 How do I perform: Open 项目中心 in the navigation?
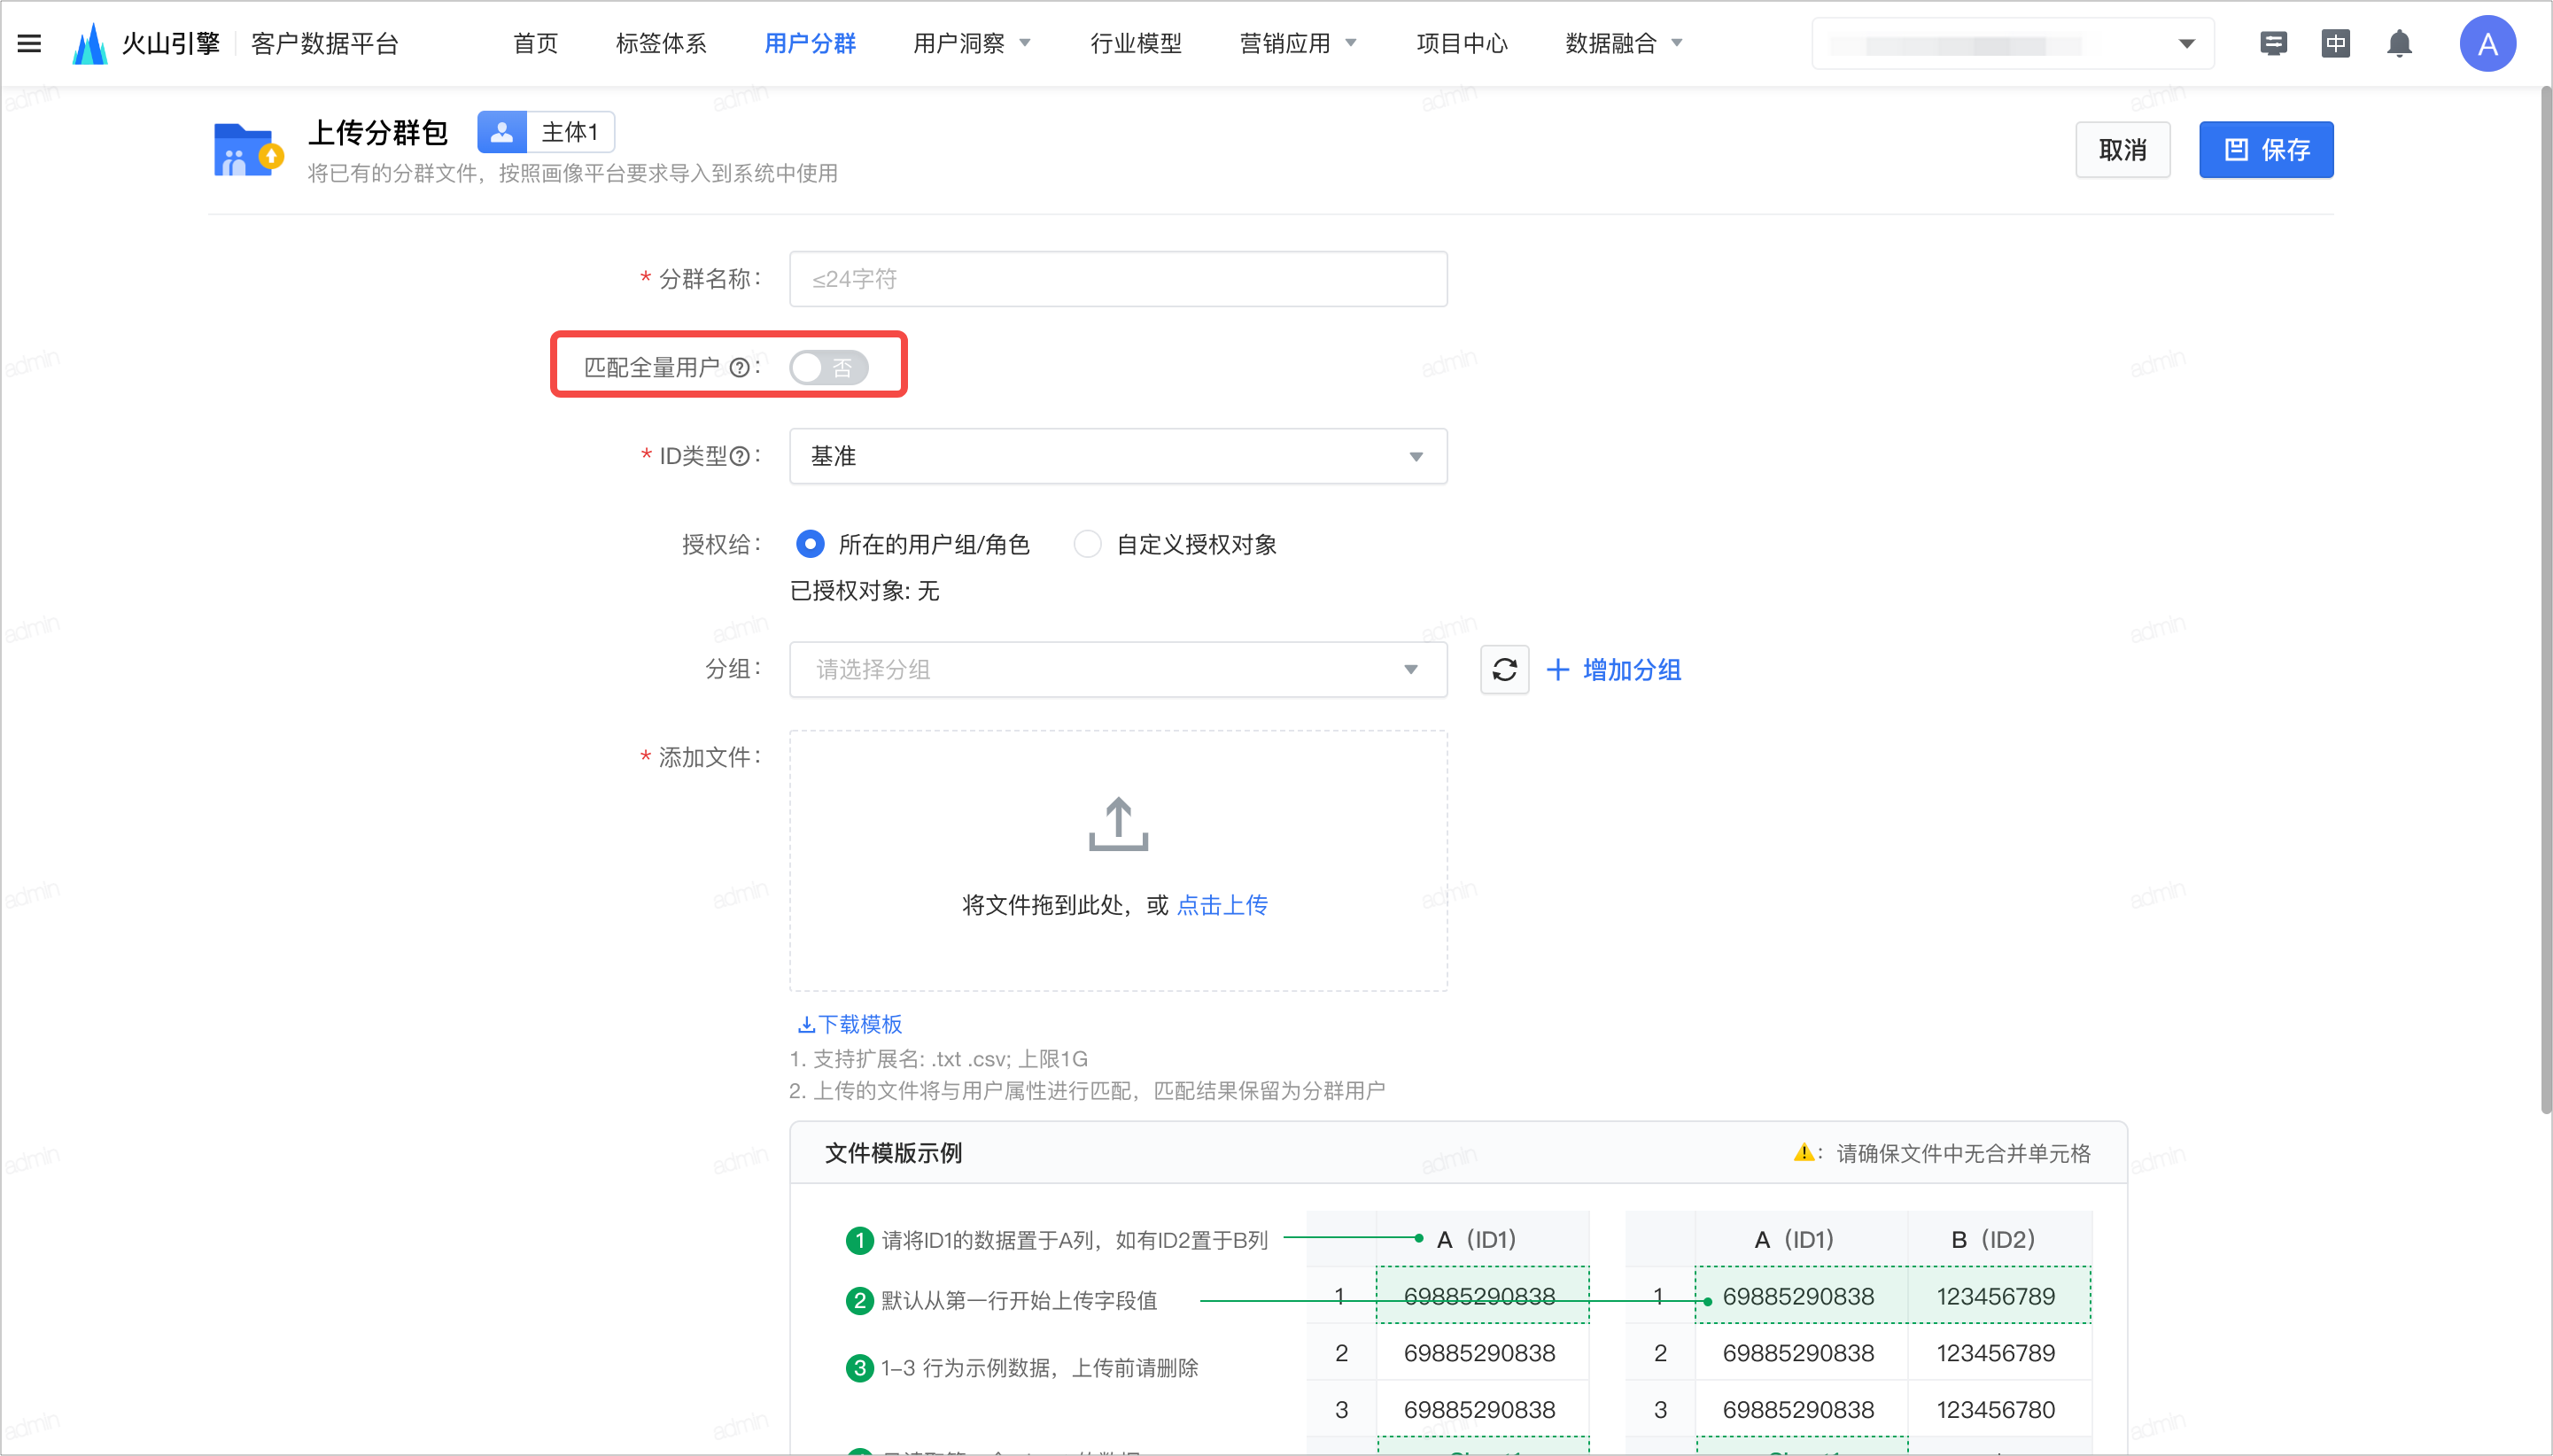click(1462, 43)
